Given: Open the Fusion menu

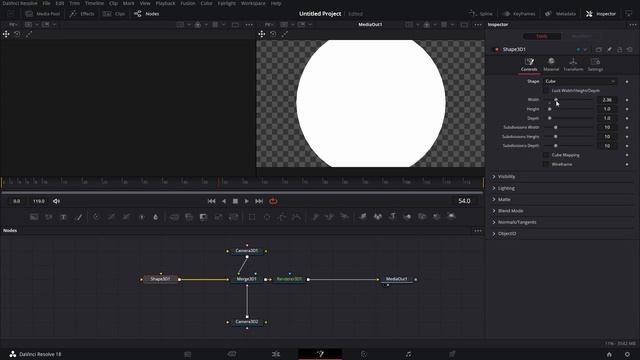Looking at the screenshot, I should coord(188,3).
